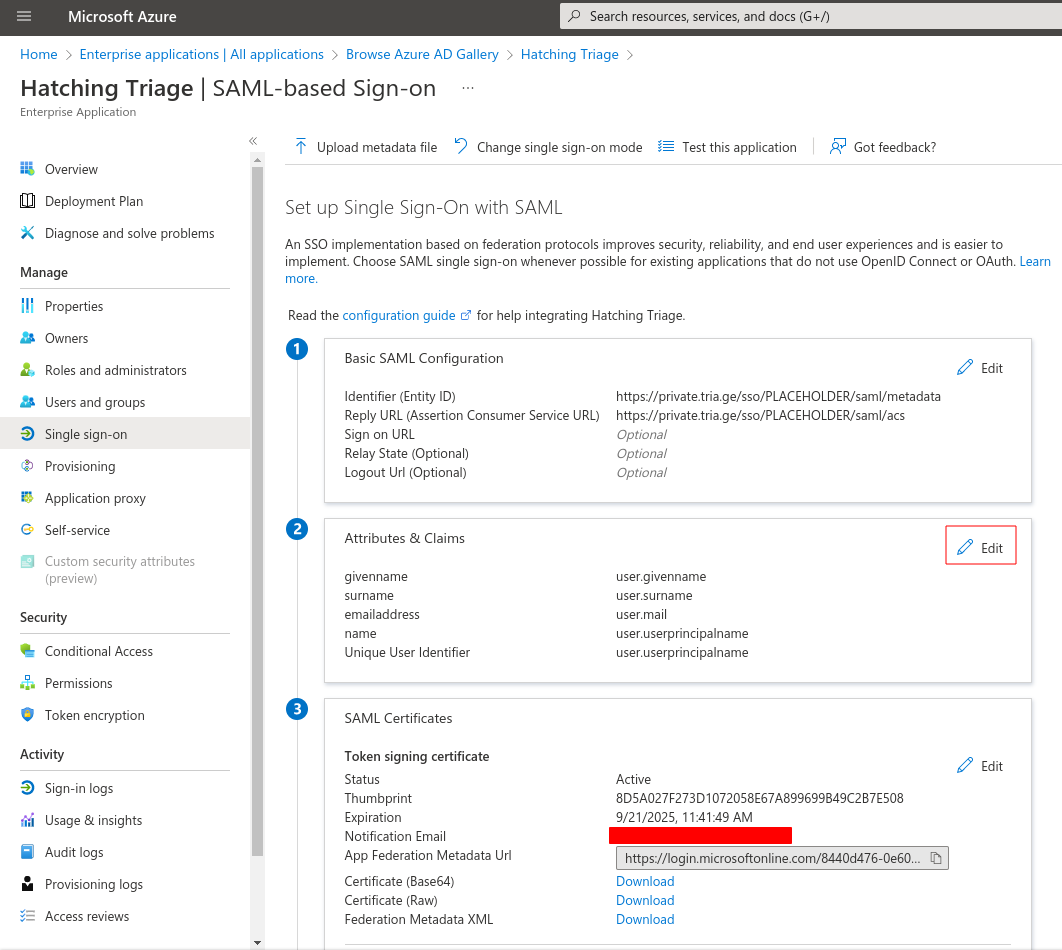Collapse the left navigation sidebar
The height and width of the screenshot is (950, 1062).
pyautogui.click(x=253, y=141)
